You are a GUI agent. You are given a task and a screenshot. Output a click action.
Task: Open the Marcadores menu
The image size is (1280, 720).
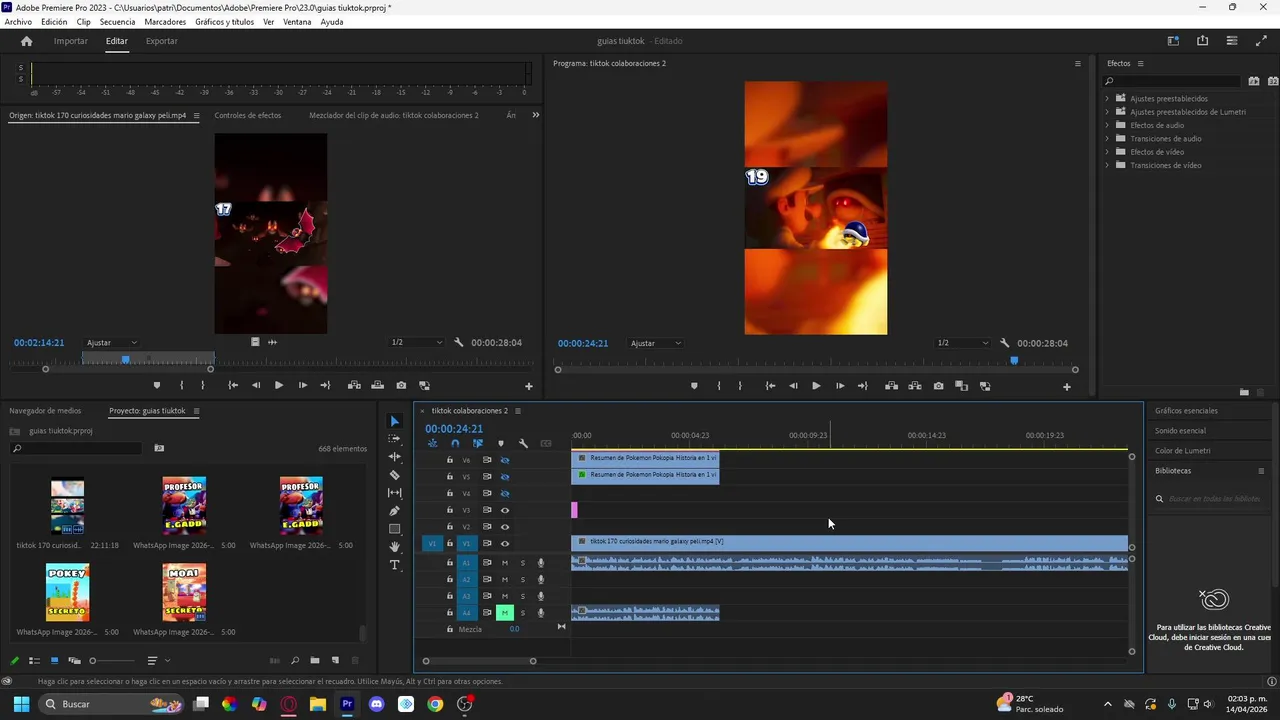(x=165, y=22)
